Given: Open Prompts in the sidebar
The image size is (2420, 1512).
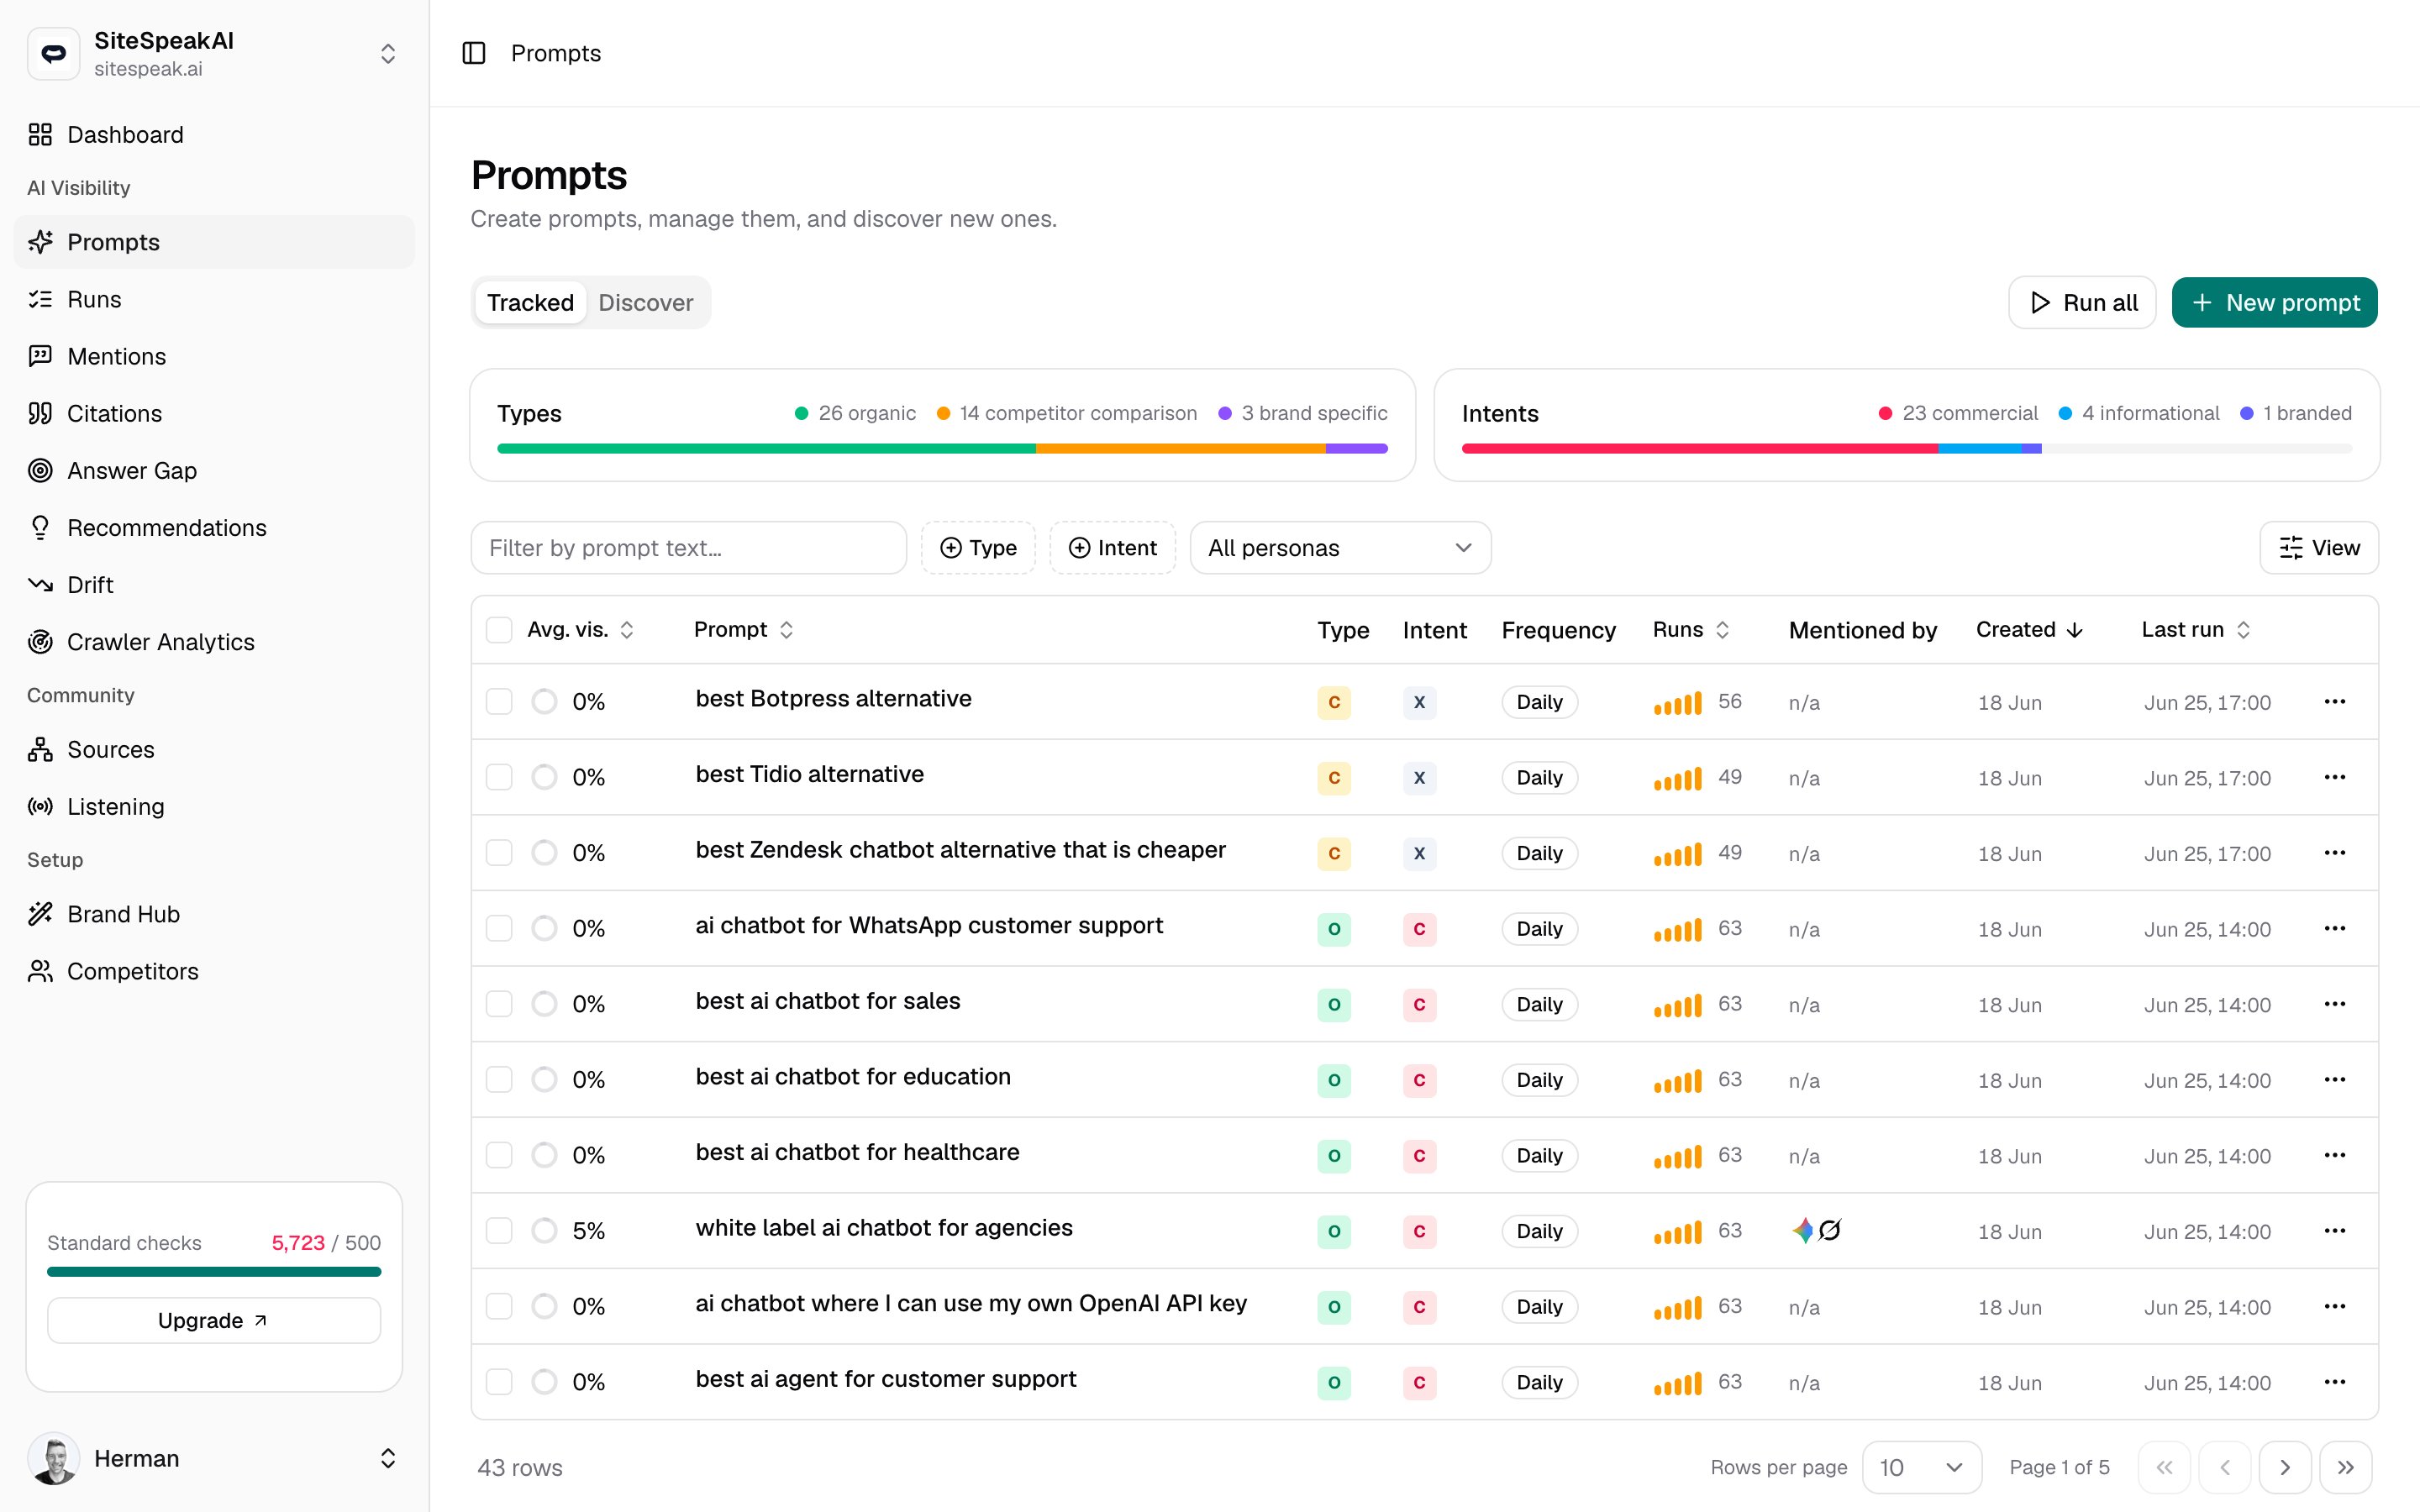Looking at the screenshot, I should click(214, 242).
